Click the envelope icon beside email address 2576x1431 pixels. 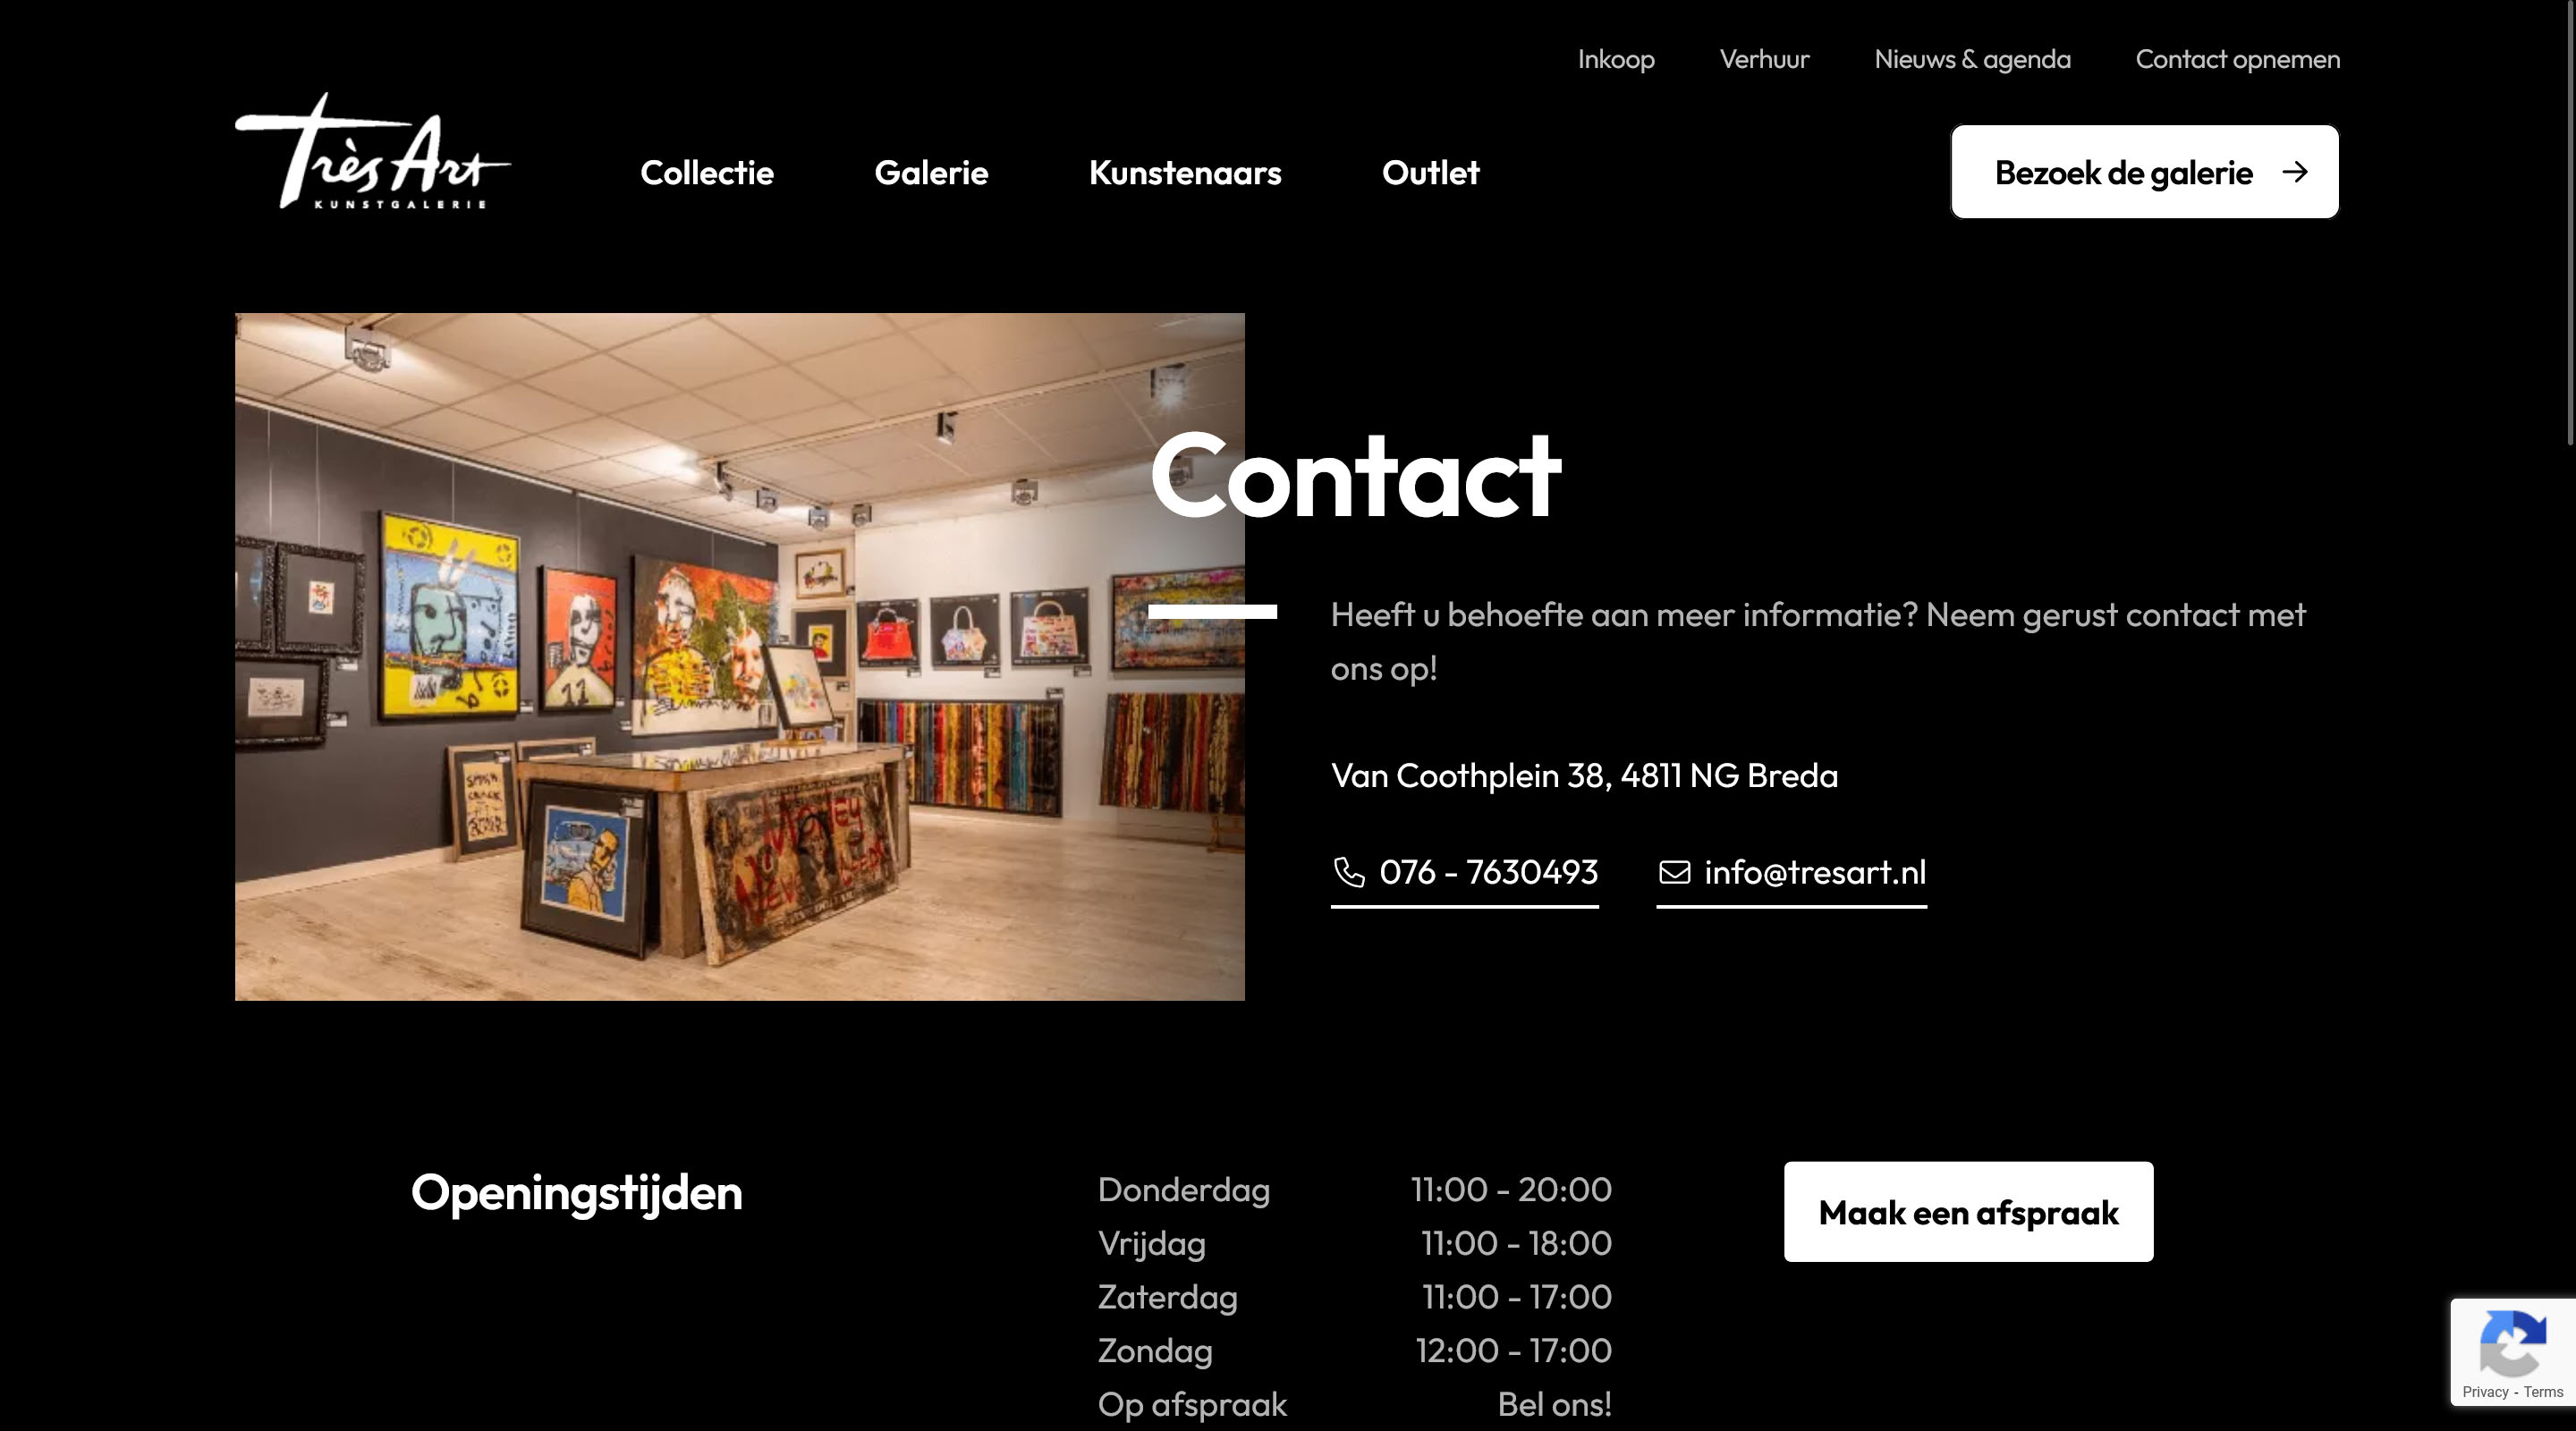click(x=1675, y=872)
